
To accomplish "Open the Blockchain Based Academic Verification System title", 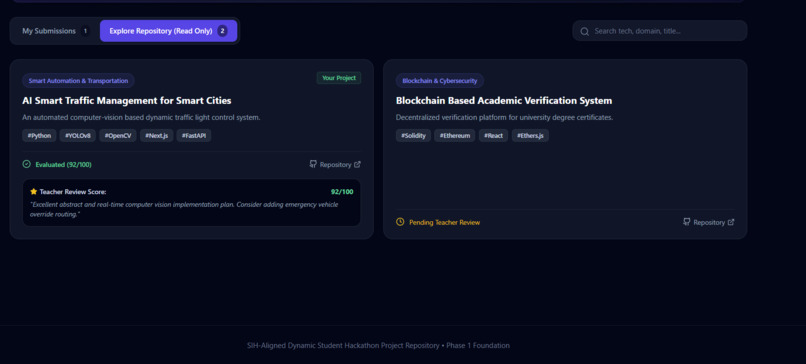I will click(504, 100).
